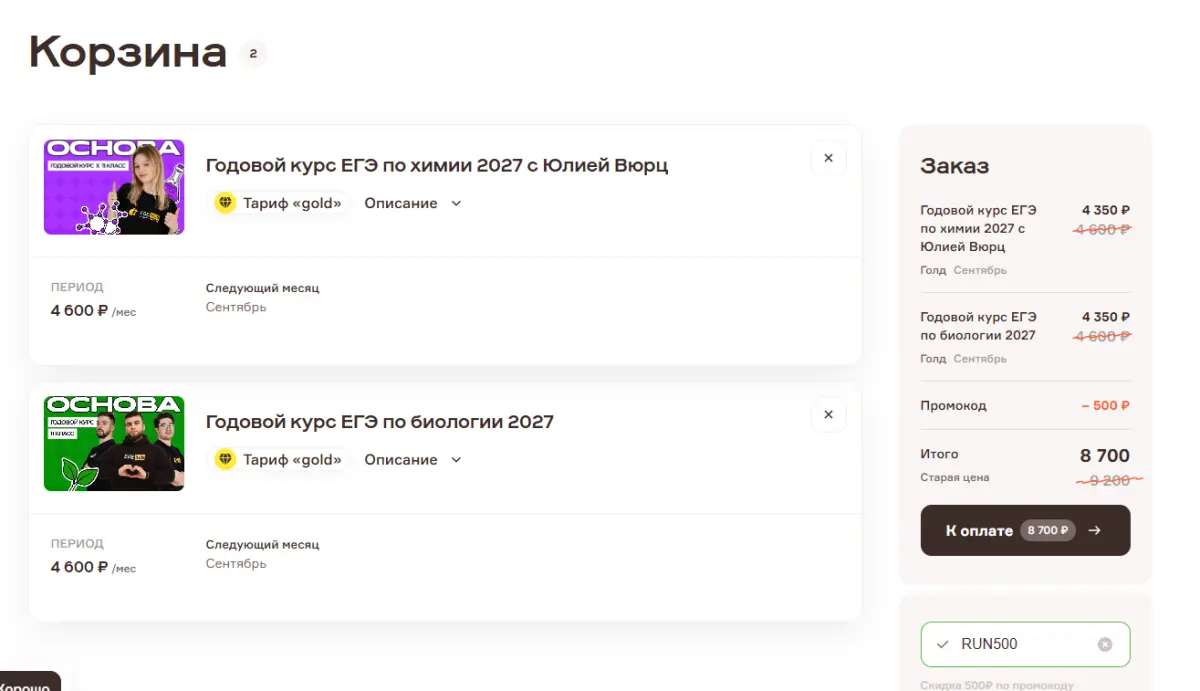Remove chemistry course with X icon

pos(828,158)
